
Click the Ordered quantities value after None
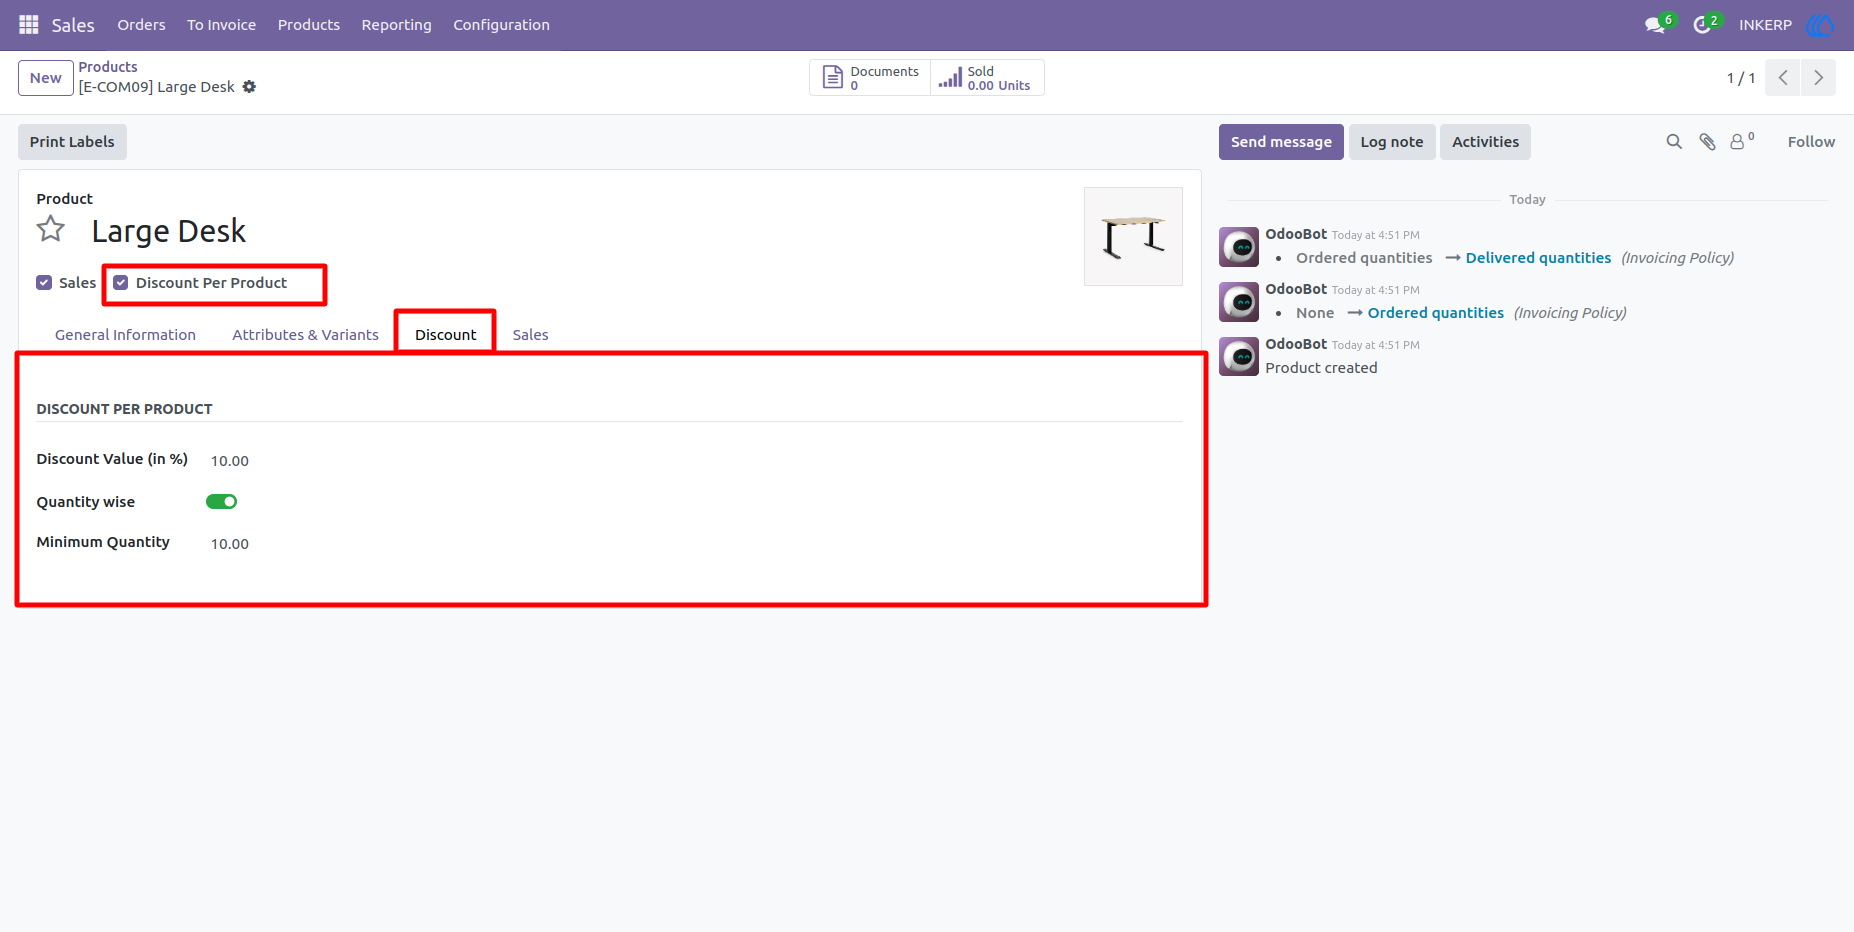click(x=1436, y=313)
